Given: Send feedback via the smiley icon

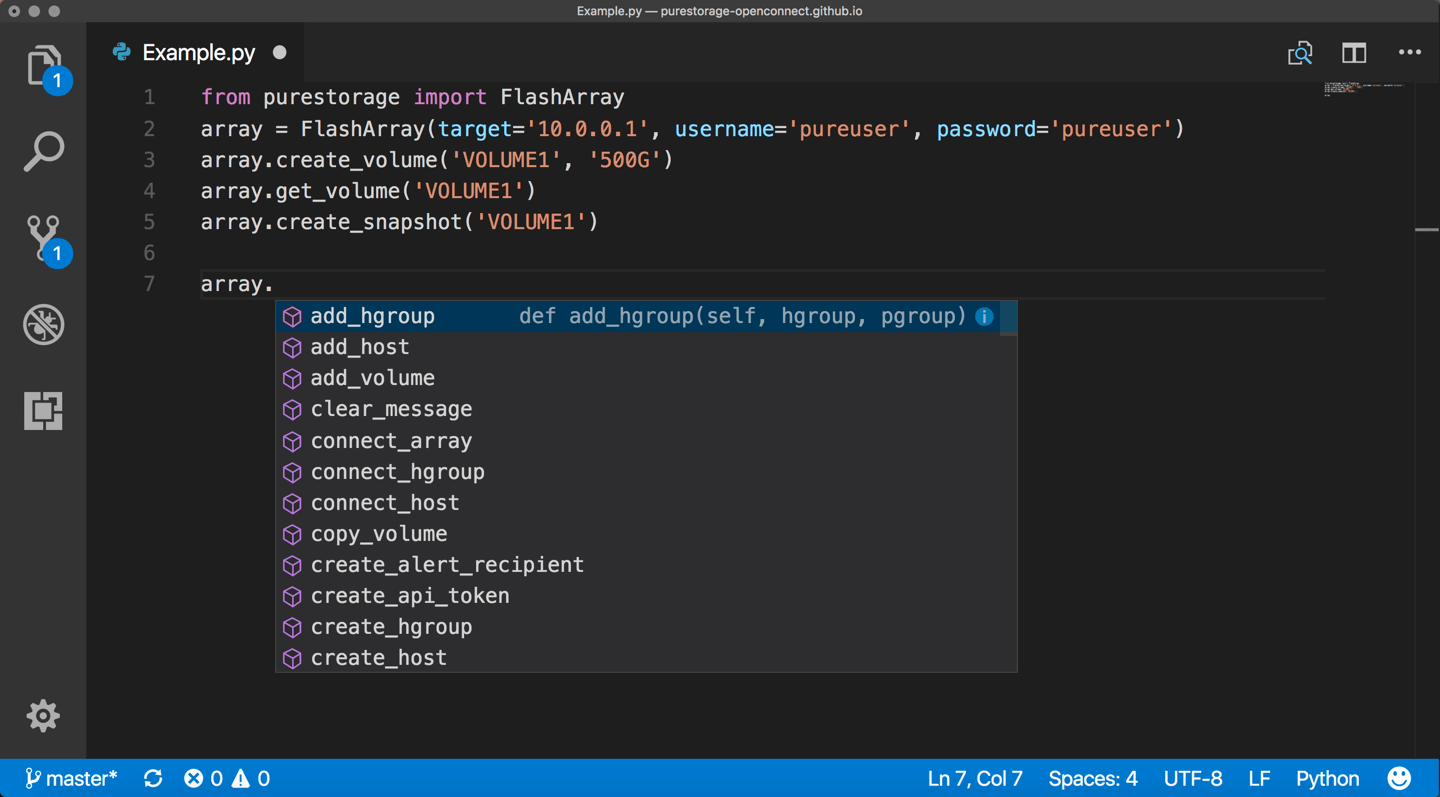Looking at the screenshot, I should coord(1398,777).
